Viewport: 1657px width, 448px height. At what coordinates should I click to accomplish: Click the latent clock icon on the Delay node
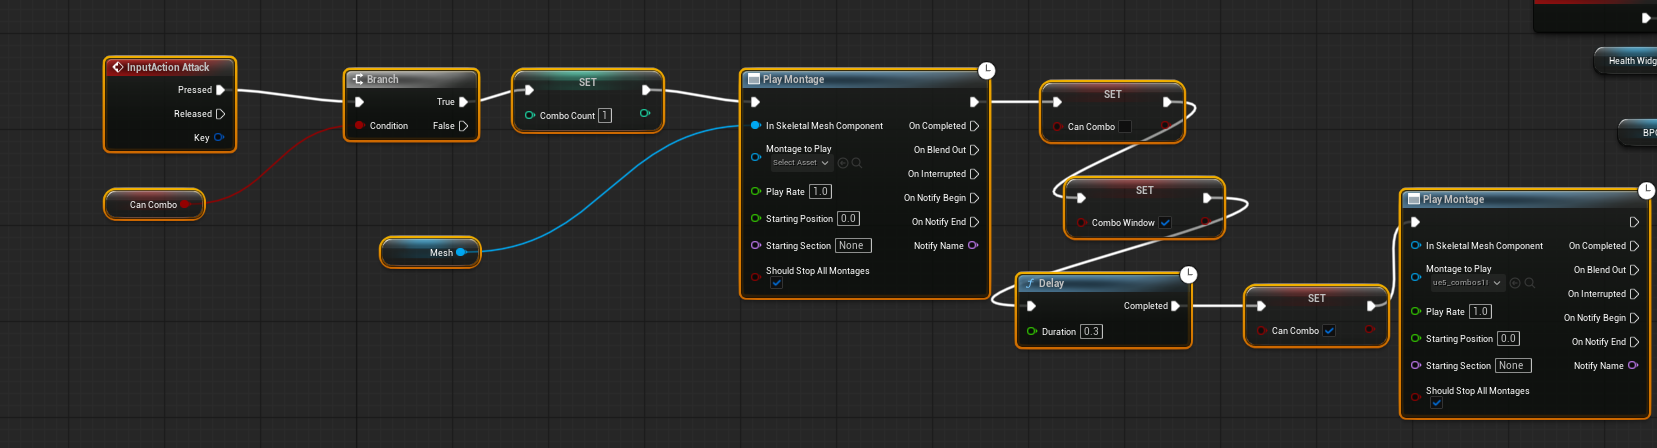1189,274
